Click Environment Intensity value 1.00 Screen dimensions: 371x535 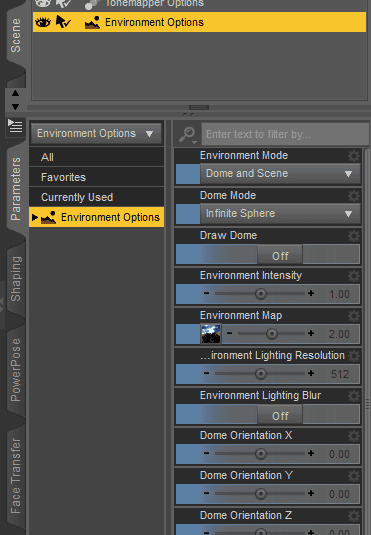click(339, 294)
